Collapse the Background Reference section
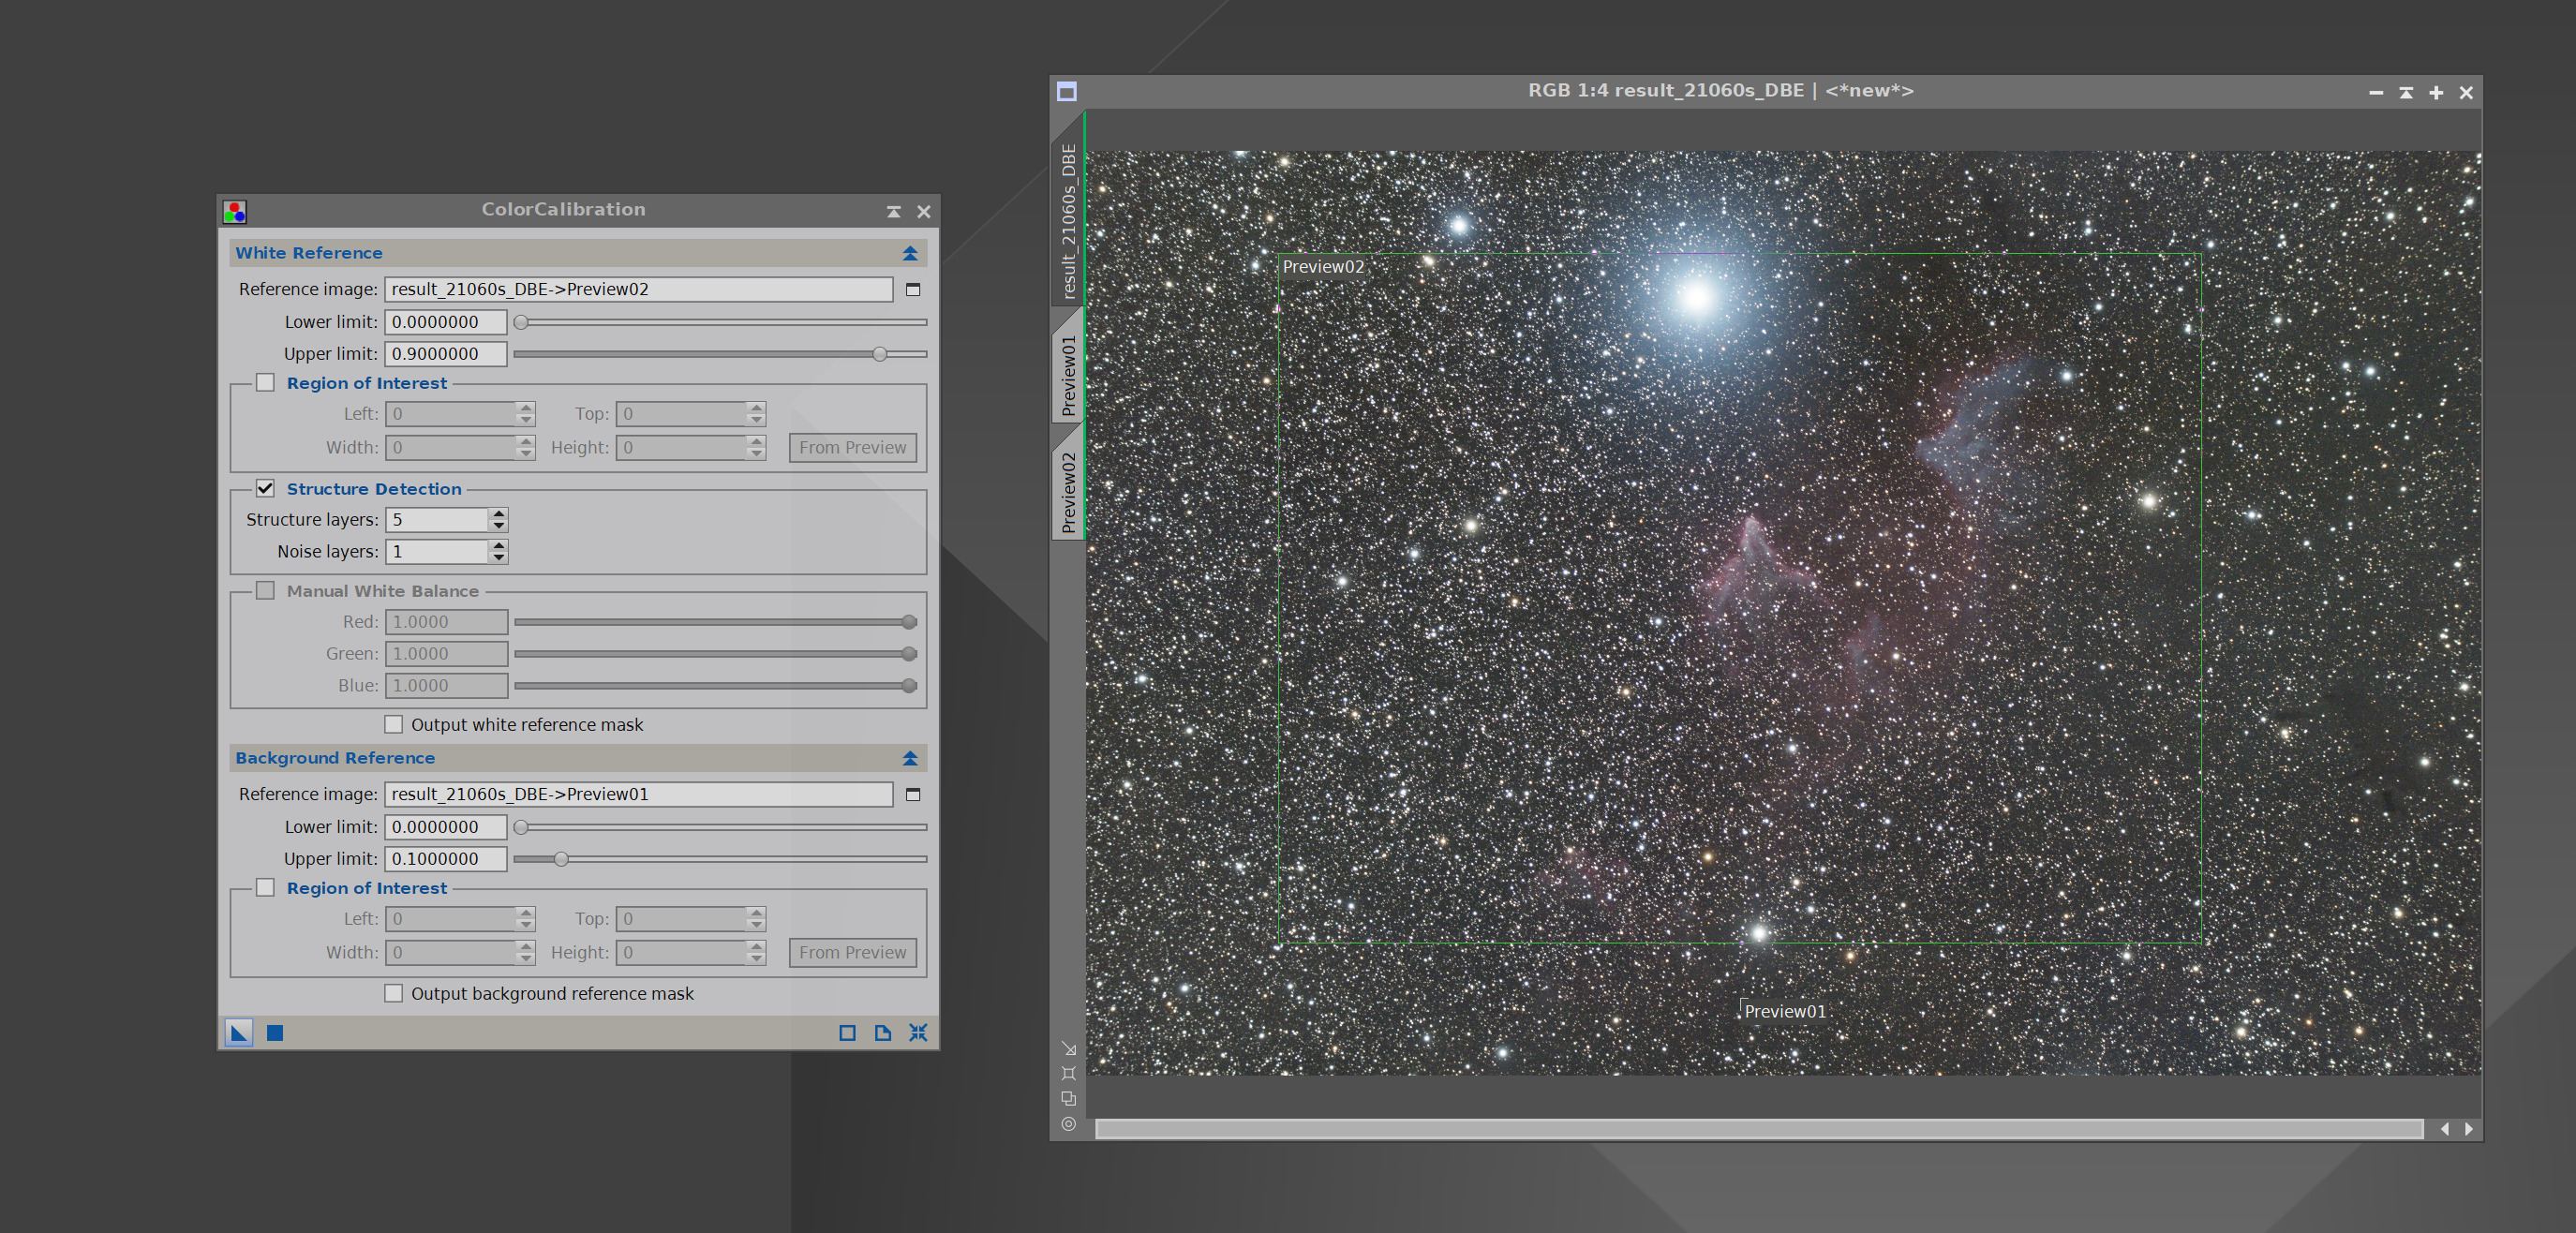The height and width of the screenshot is (1233, 2576). [x=910, y=758]
